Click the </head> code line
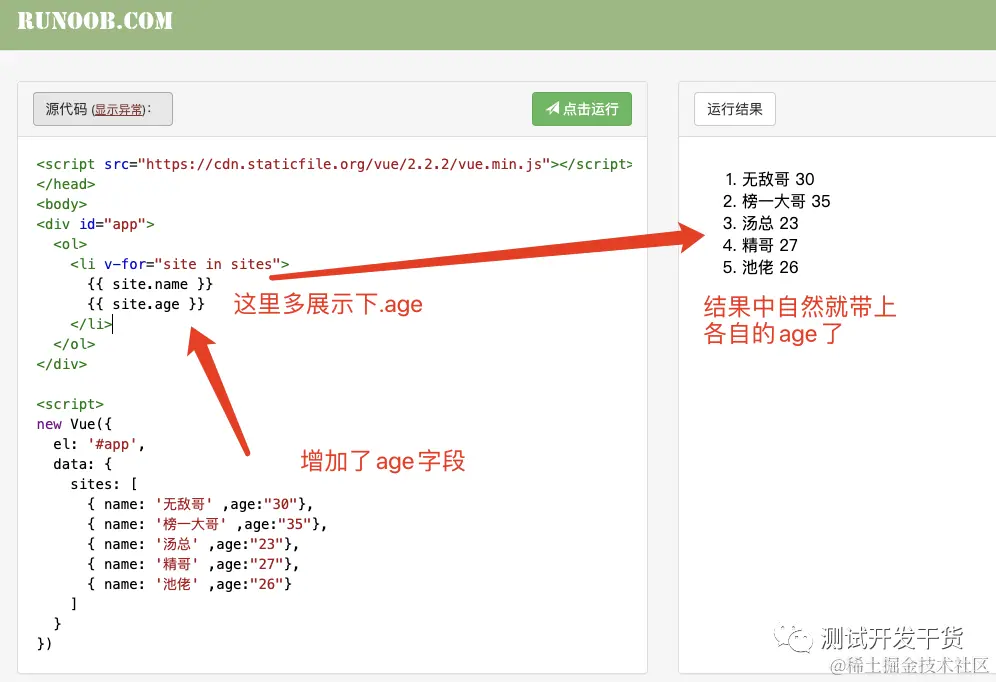The width and height of the screenshot is (996, 682). pos(66,184)
